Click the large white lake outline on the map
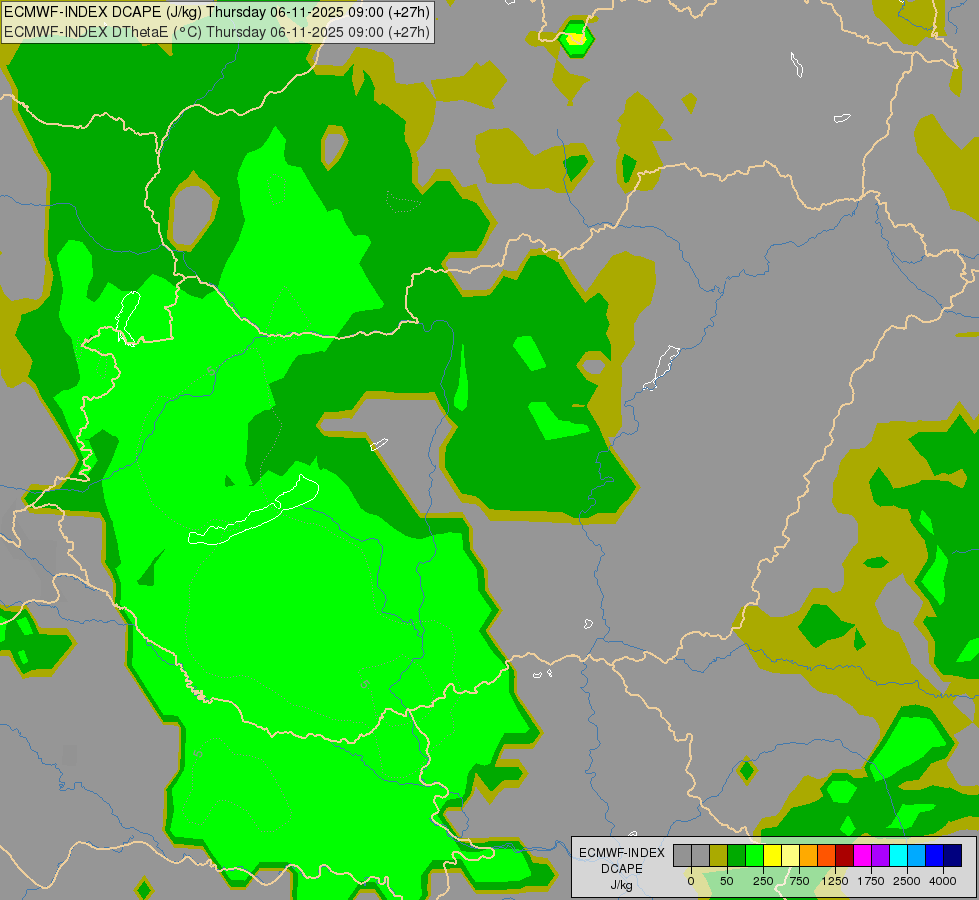 coord(254,511)
